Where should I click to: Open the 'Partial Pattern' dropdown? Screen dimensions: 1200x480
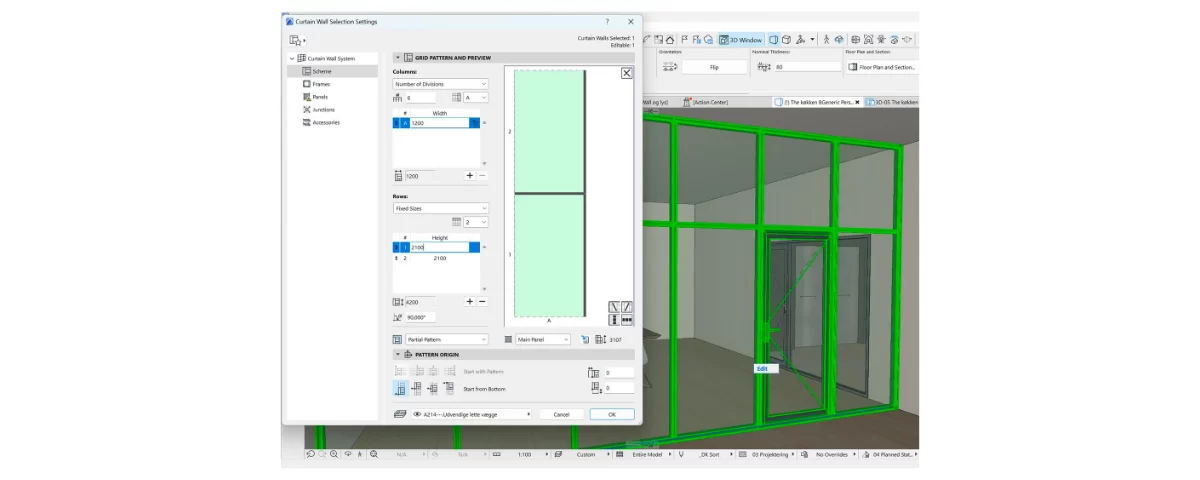click(447, 340)
